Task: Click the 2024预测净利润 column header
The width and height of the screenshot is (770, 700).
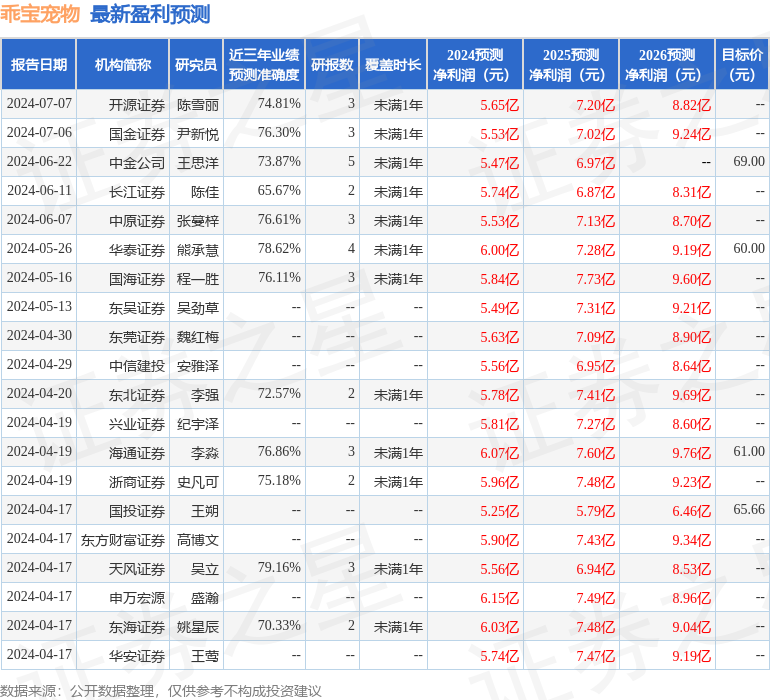Action: [475, 64]
